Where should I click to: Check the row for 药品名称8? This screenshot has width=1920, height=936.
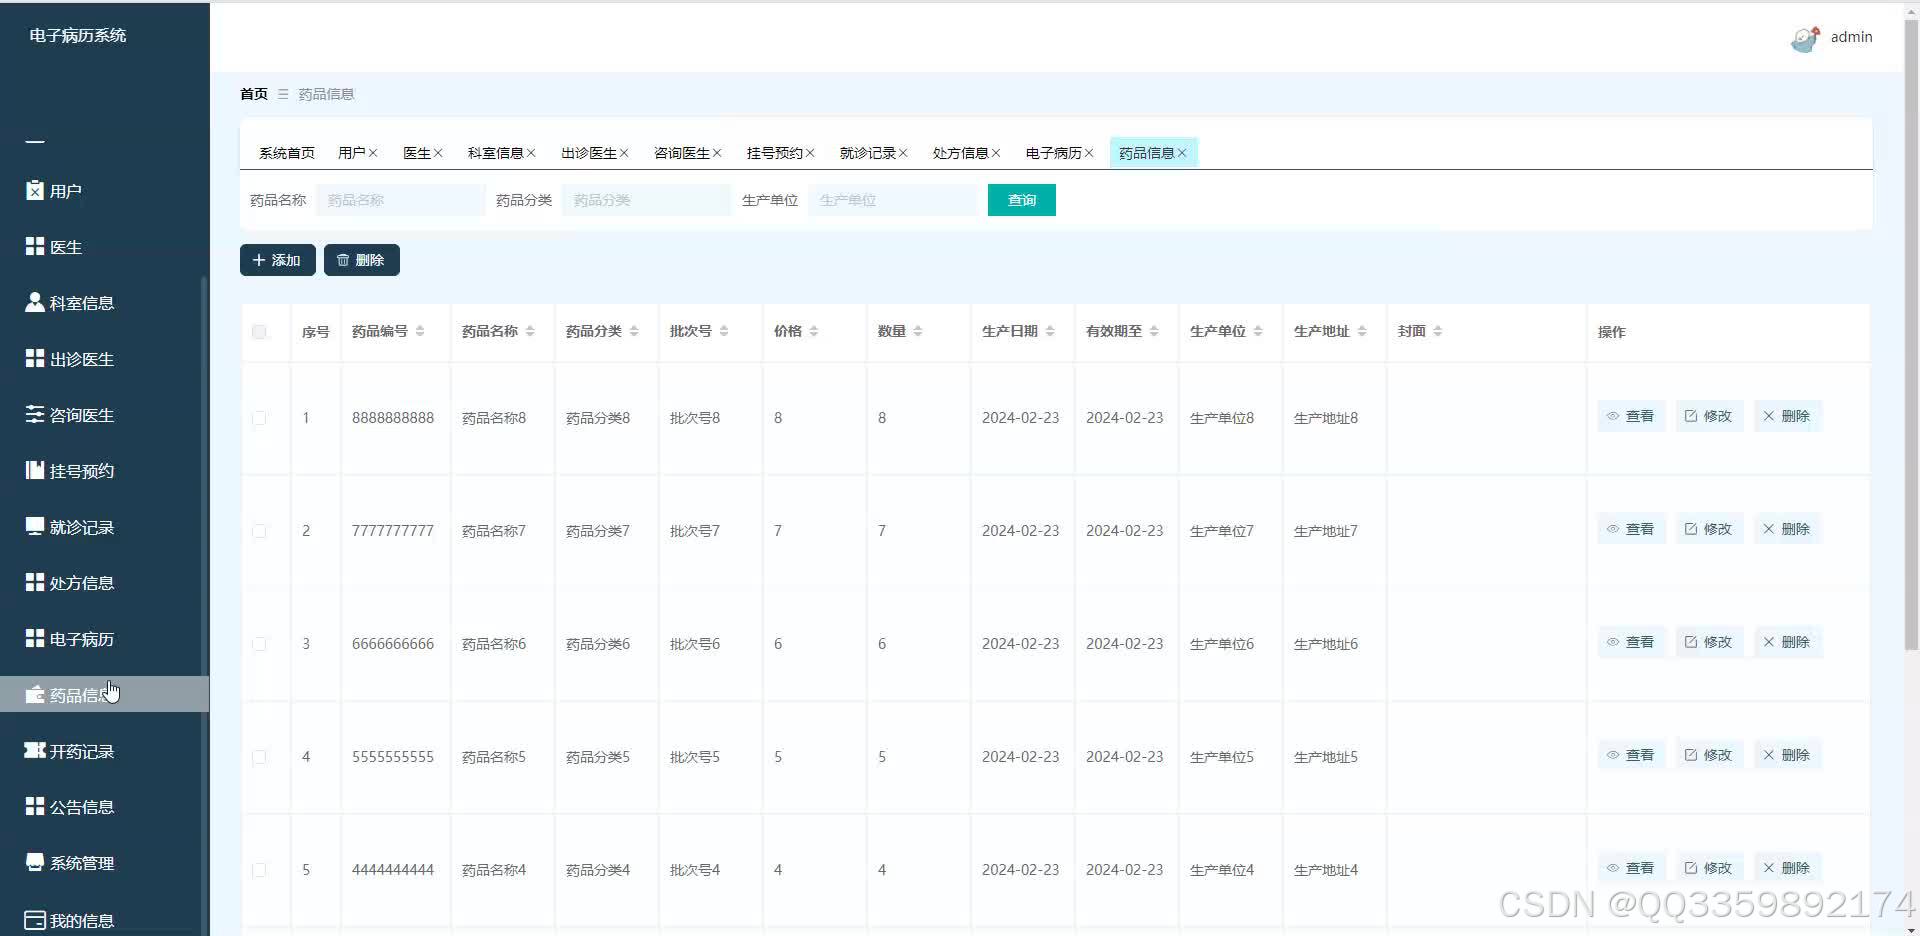coord(259,418)
